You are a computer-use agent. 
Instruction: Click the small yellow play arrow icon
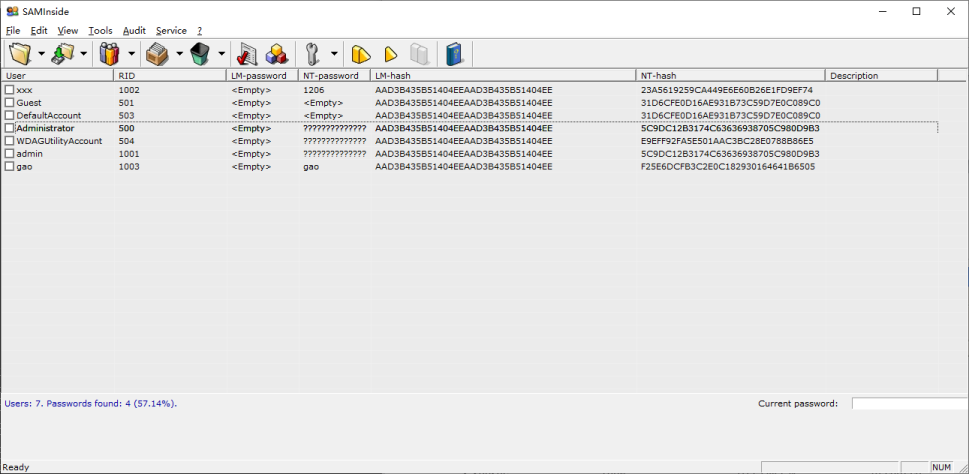[x=391, y=54]
